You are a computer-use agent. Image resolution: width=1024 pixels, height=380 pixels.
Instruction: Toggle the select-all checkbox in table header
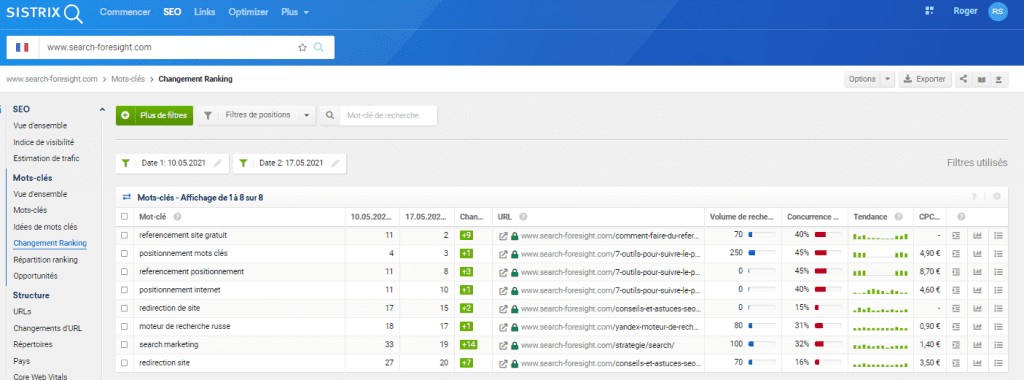[125, 217]
